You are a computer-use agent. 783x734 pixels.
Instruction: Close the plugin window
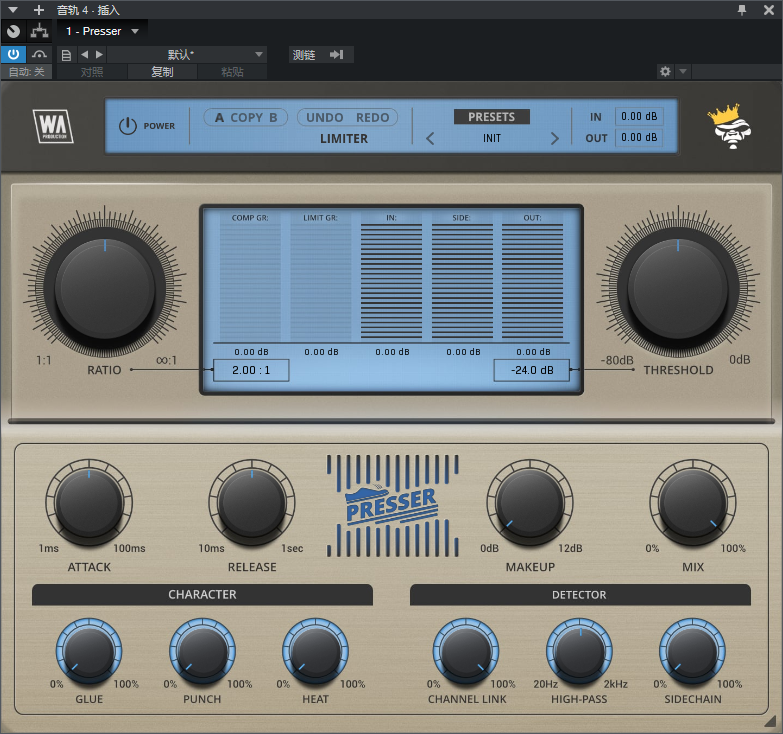[x=769, y=10]
